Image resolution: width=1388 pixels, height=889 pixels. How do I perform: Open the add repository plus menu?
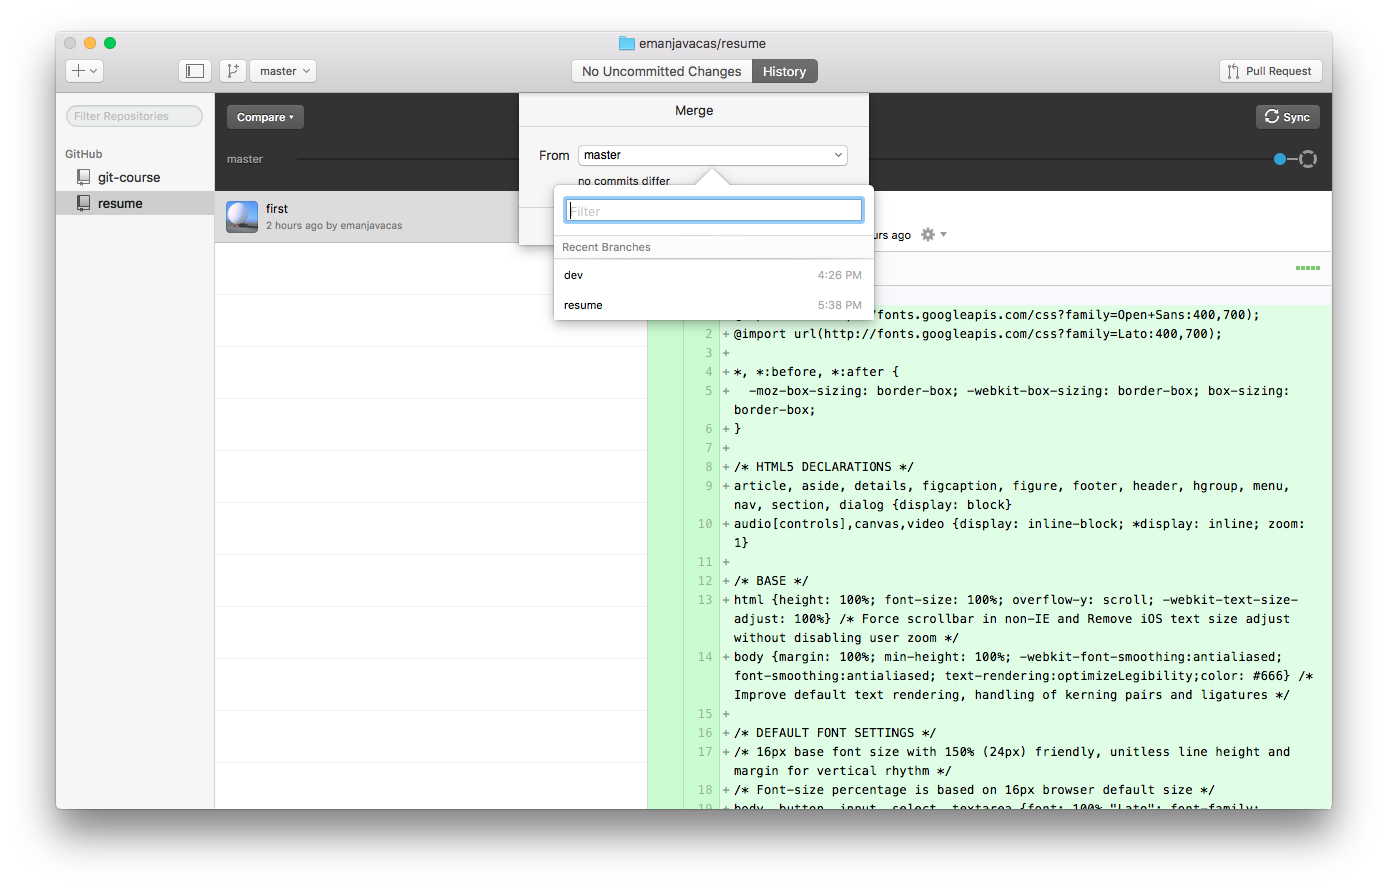pyautogui.click(x=84, y=71)
